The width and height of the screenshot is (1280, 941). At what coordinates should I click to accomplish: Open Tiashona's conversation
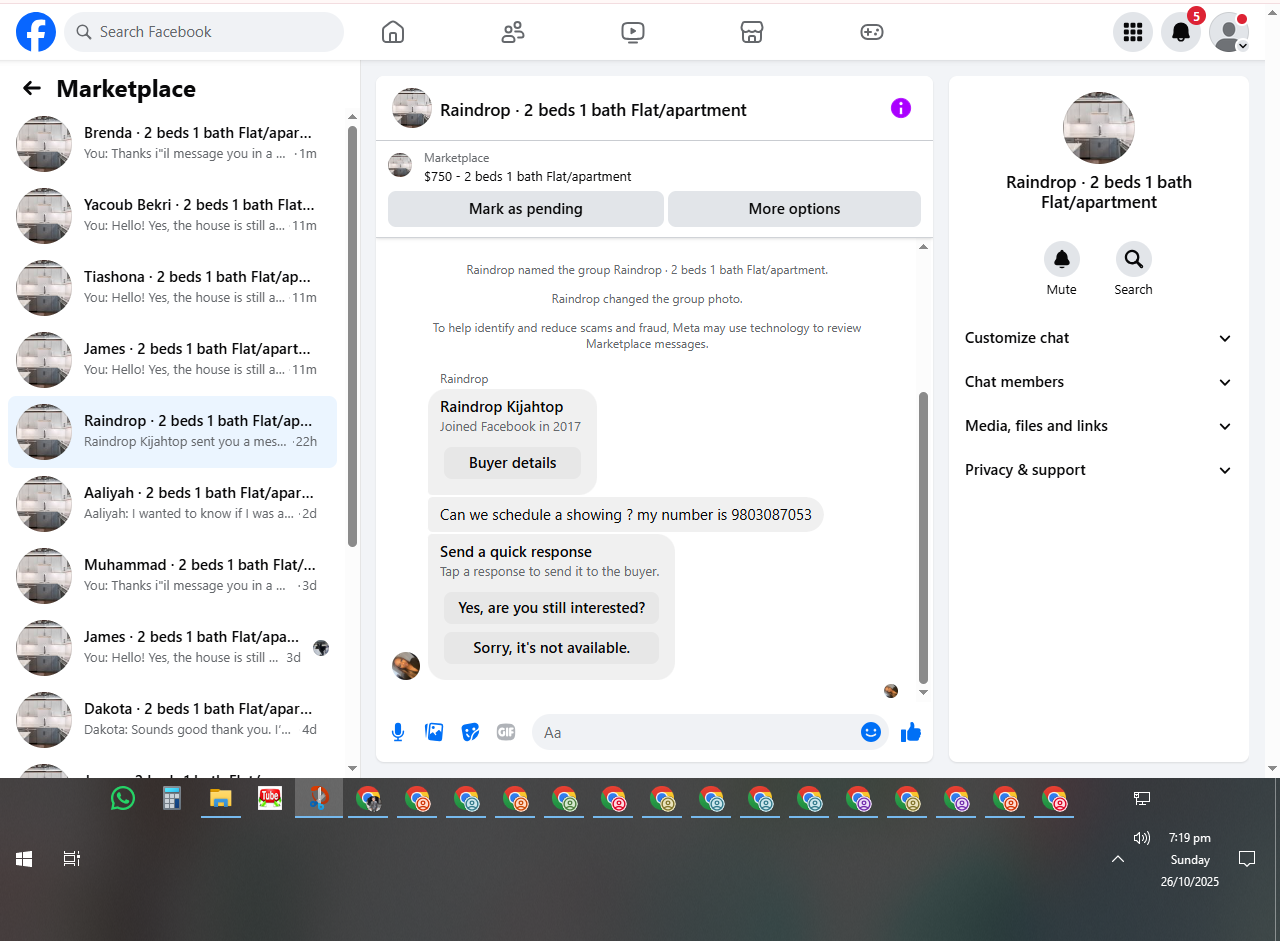pos(172,288)
